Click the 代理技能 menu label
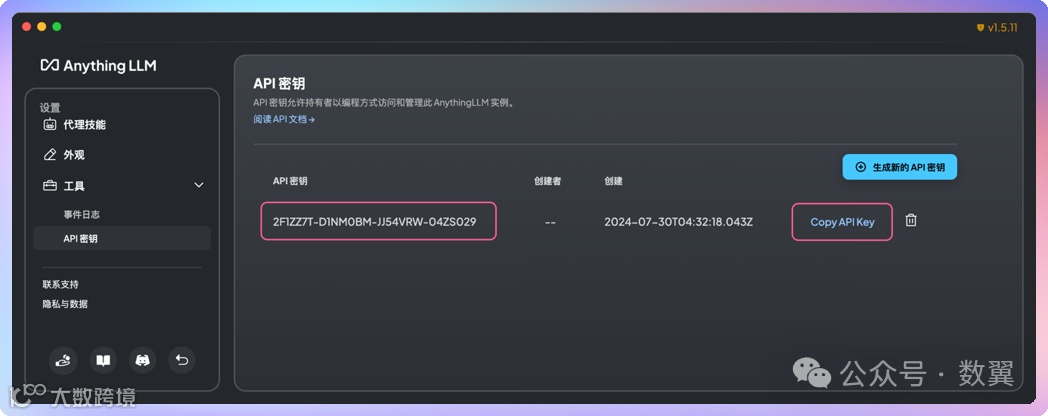1048x416 pixels. [x=84, y=125]
